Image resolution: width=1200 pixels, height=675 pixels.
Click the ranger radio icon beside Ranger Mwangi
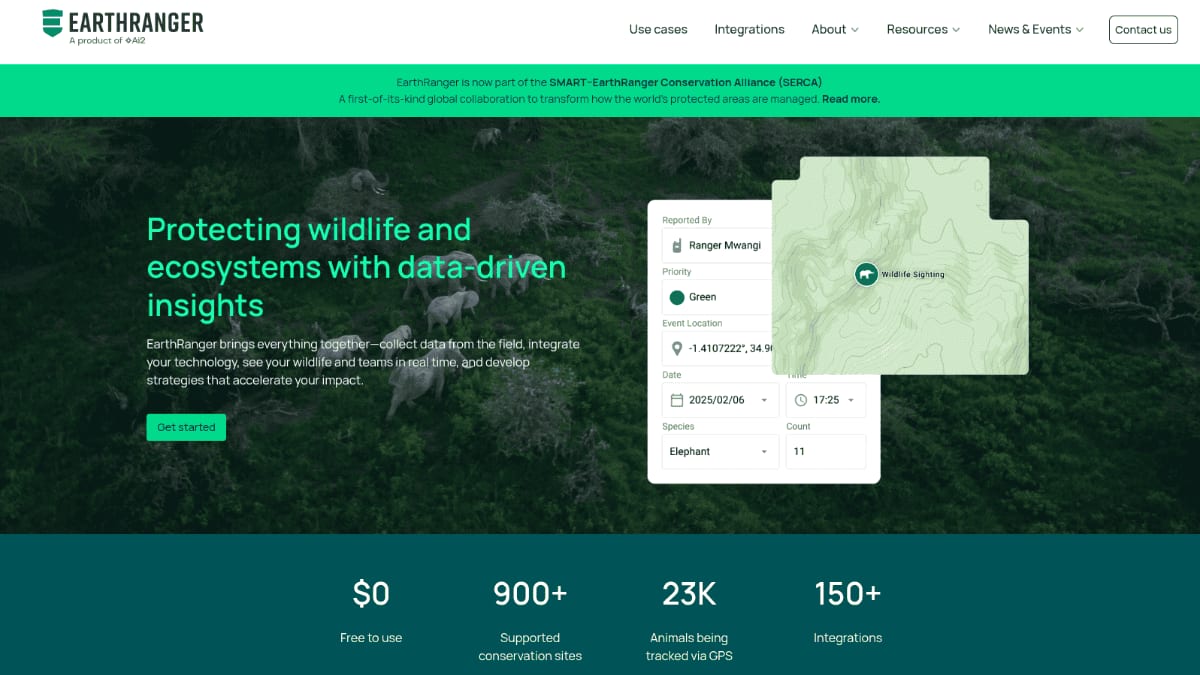pos(677,245)
